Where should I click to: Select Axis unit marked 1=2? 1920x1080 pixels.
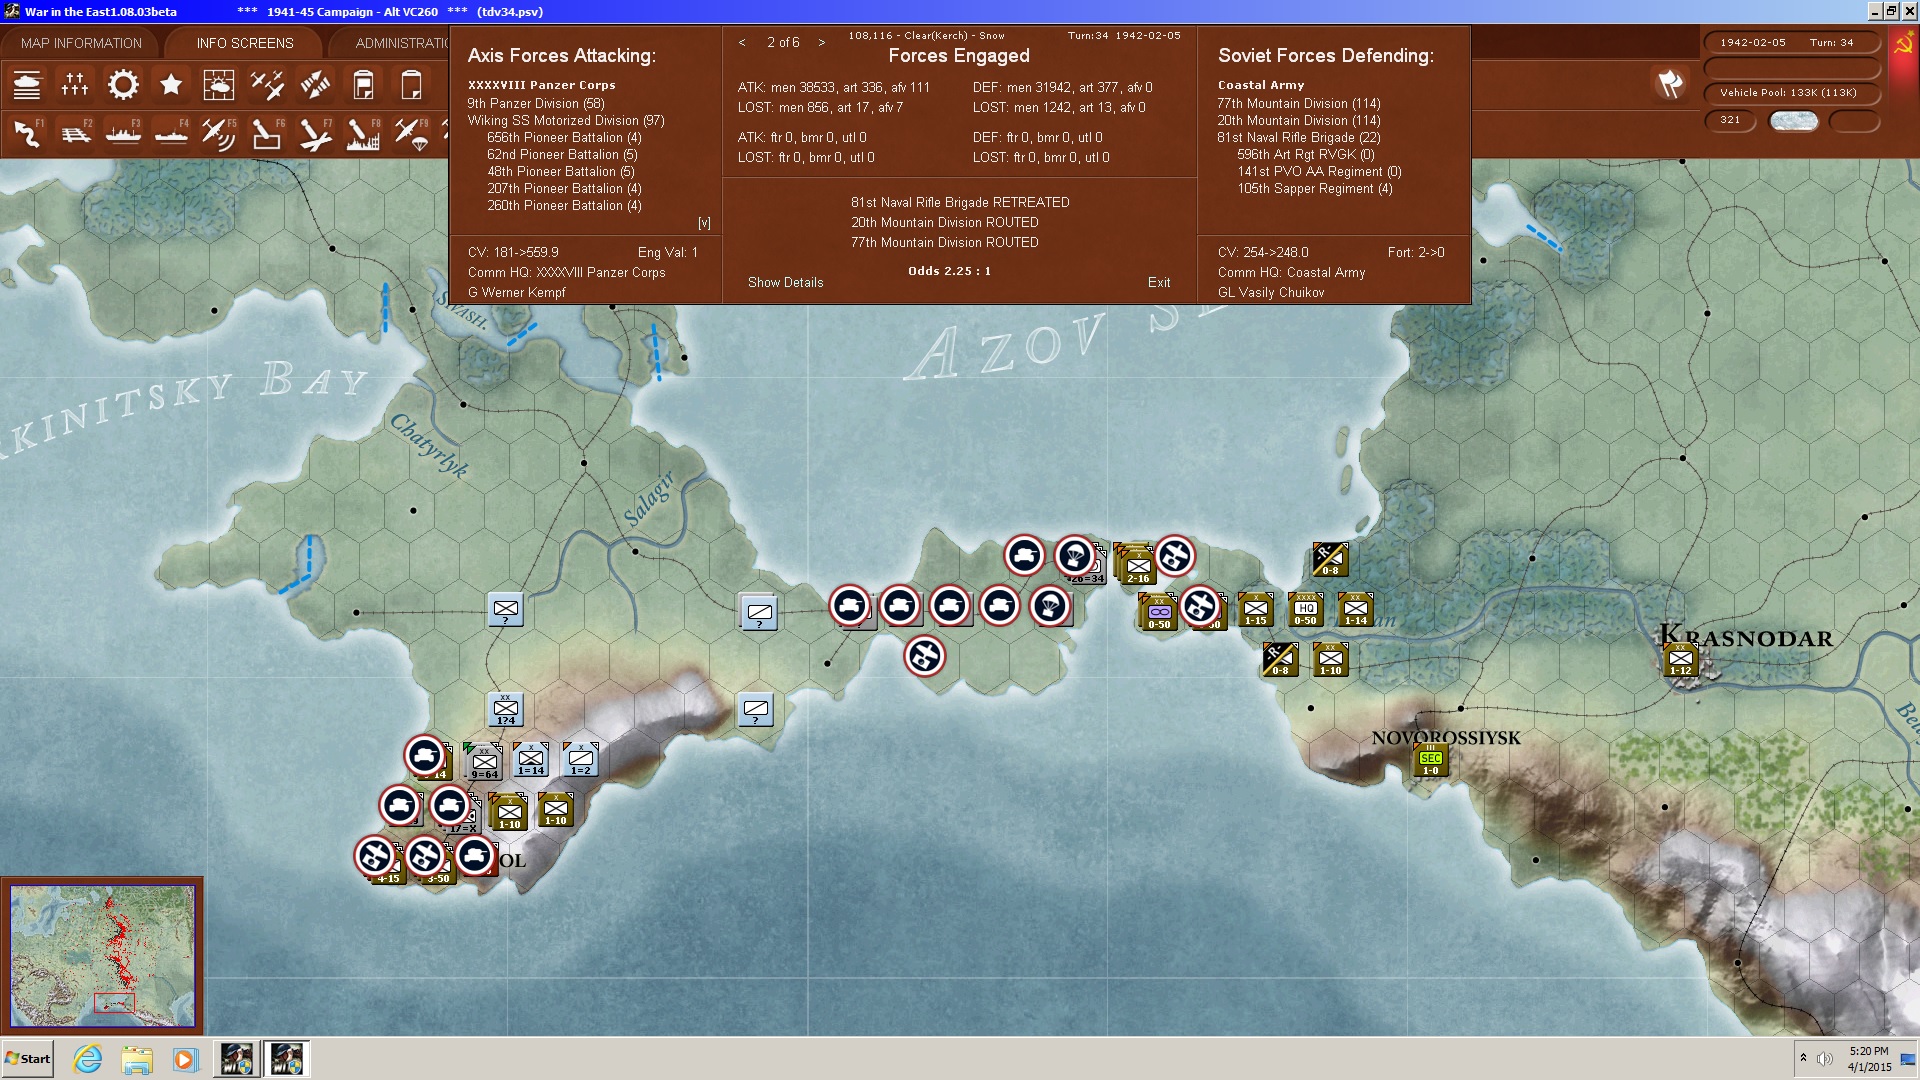pos(581,759)
